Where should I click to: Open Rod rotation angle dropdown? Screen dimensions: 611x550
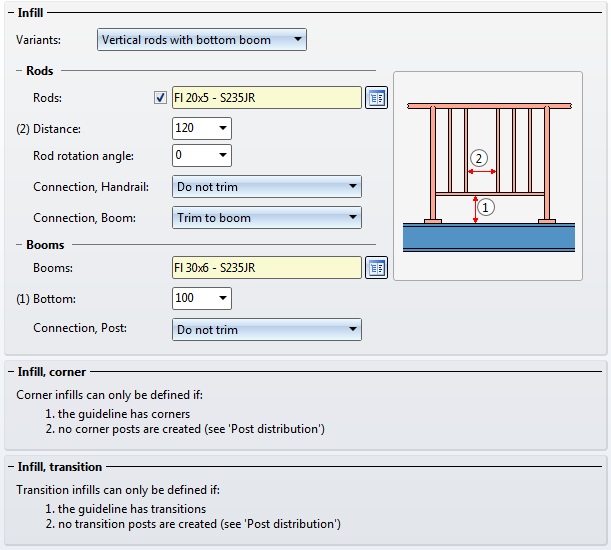pos(221,156)
